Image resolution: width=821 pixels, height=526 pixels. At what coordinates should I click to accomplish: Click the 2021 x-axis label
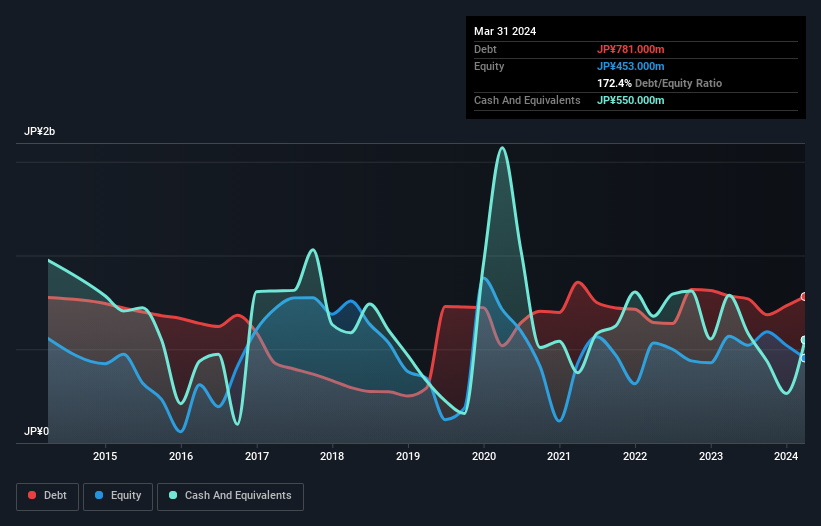(559, 456)
